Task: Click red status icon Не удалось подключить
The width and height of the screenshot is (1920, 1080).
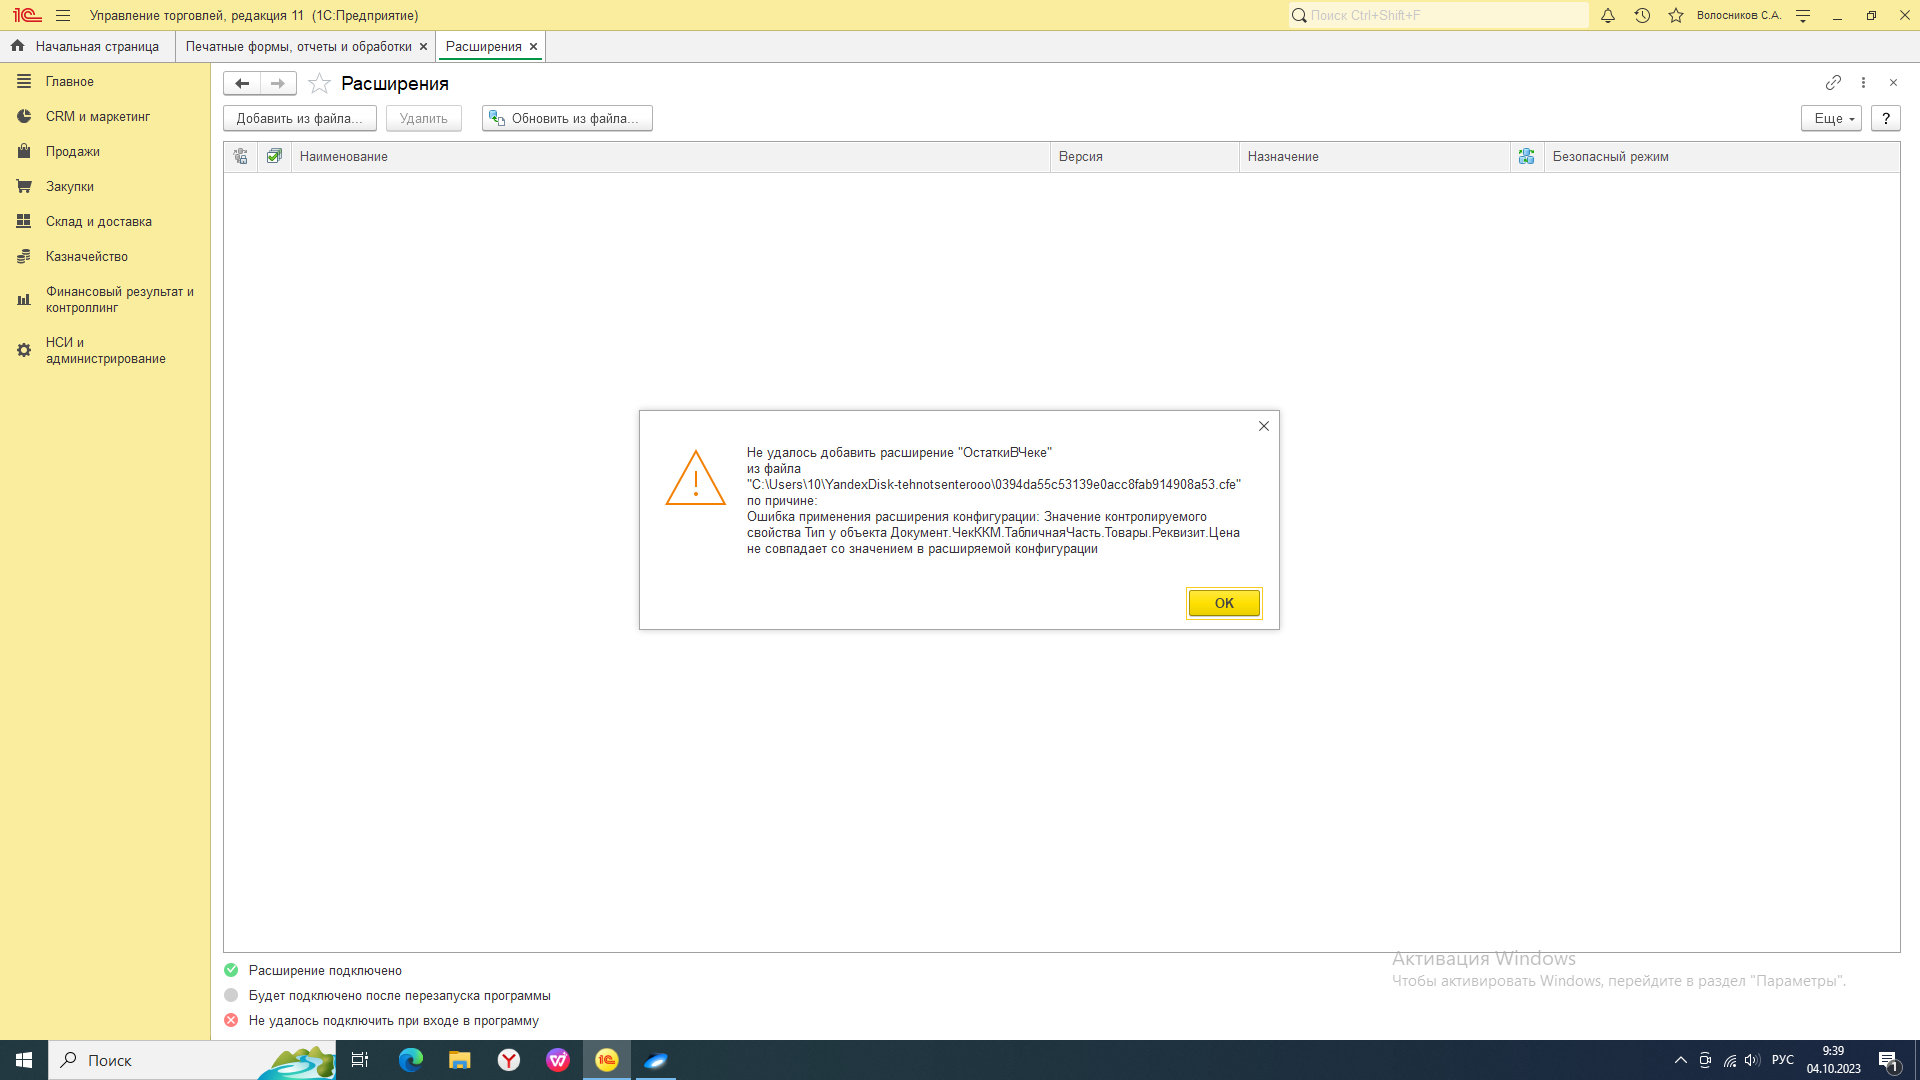Action: click(231, 1020)
